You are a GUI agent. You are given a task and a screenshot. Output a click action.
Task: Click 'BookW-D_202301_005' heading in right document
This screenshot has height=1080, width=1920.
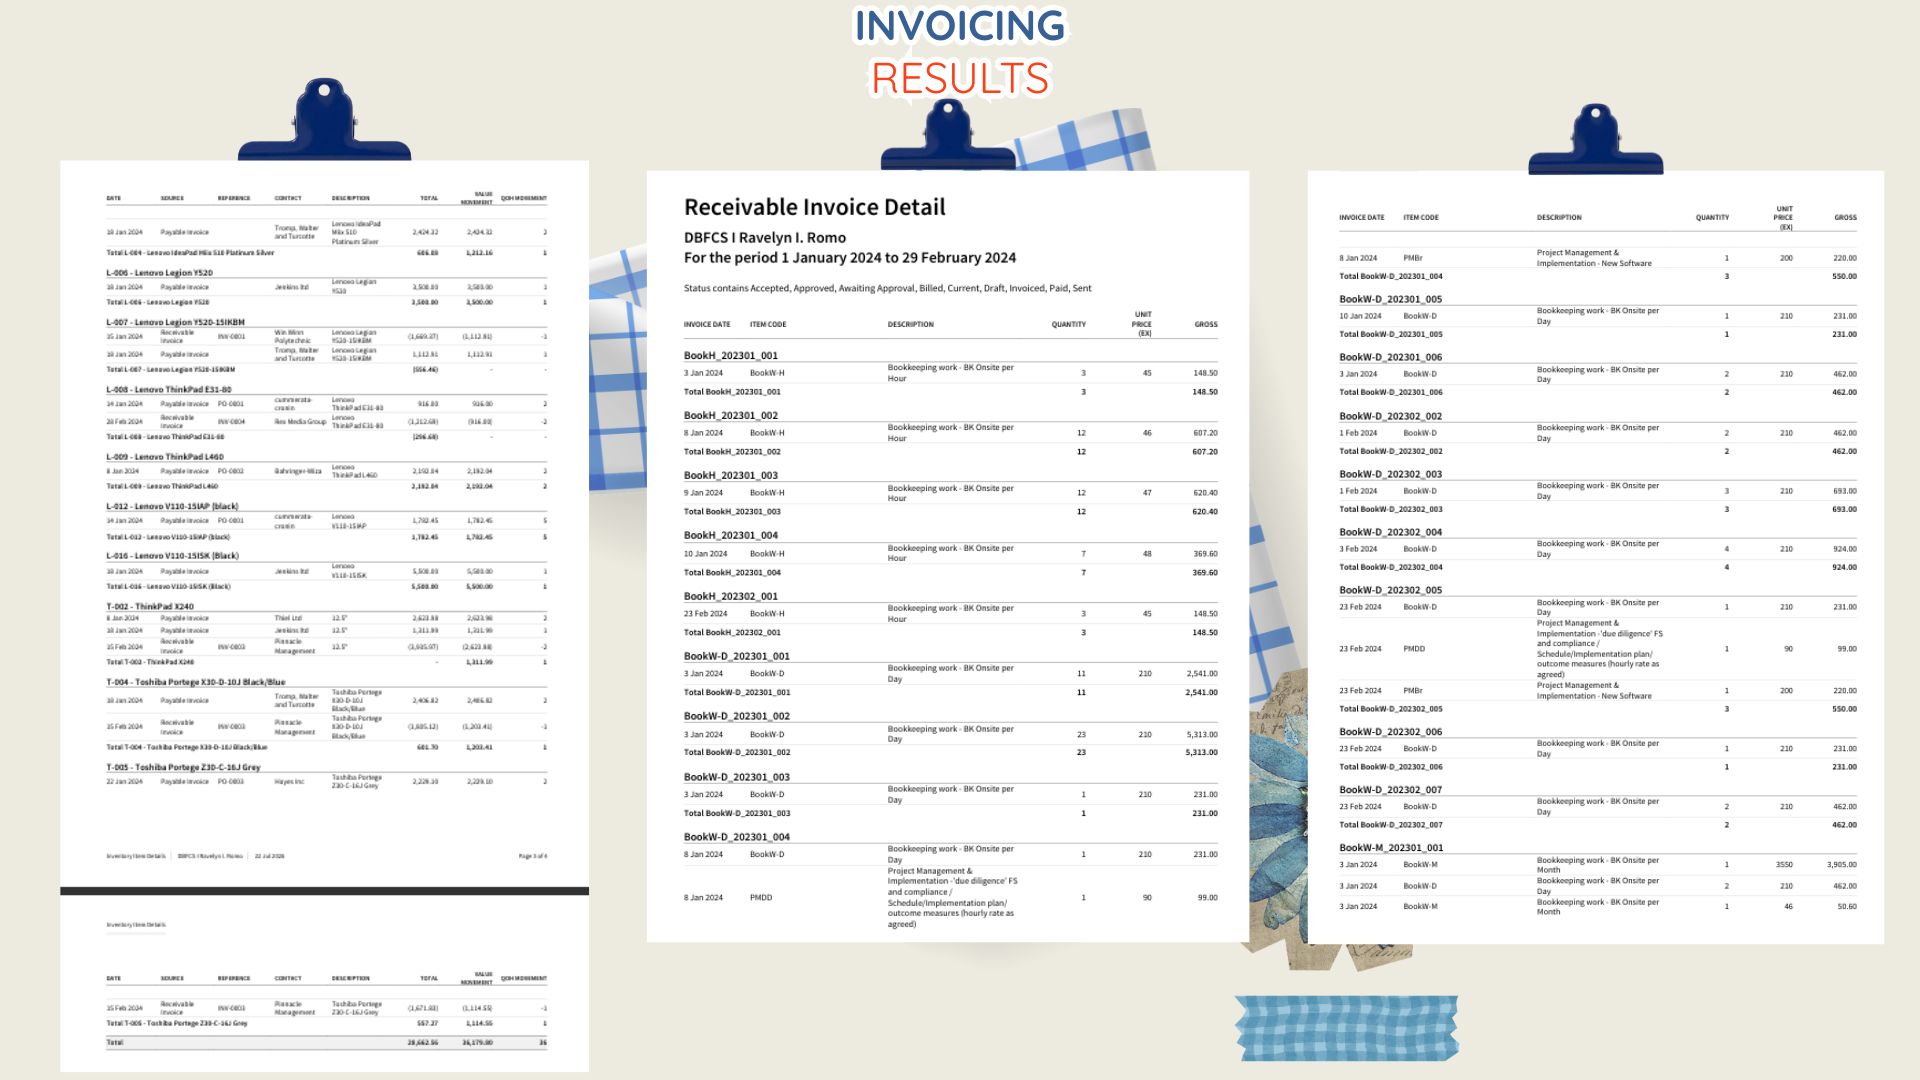[x=1391, y=299]
